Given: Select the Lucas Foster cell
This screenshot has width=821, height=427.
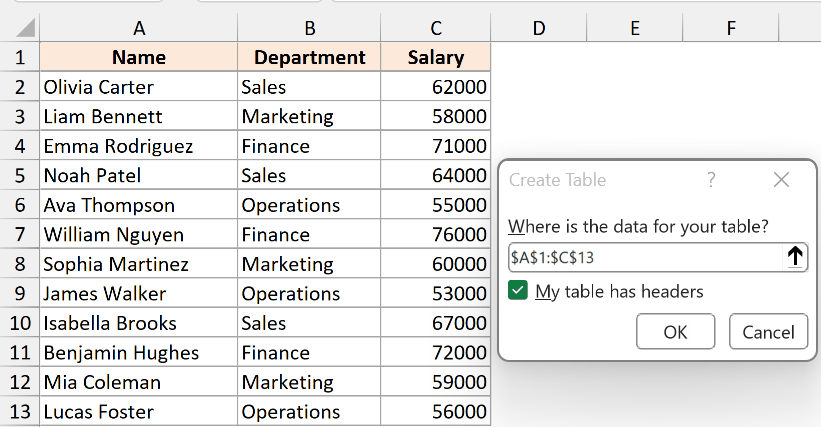Looking at the screenshot, I should pyautogui.click(x=139, y=412).
